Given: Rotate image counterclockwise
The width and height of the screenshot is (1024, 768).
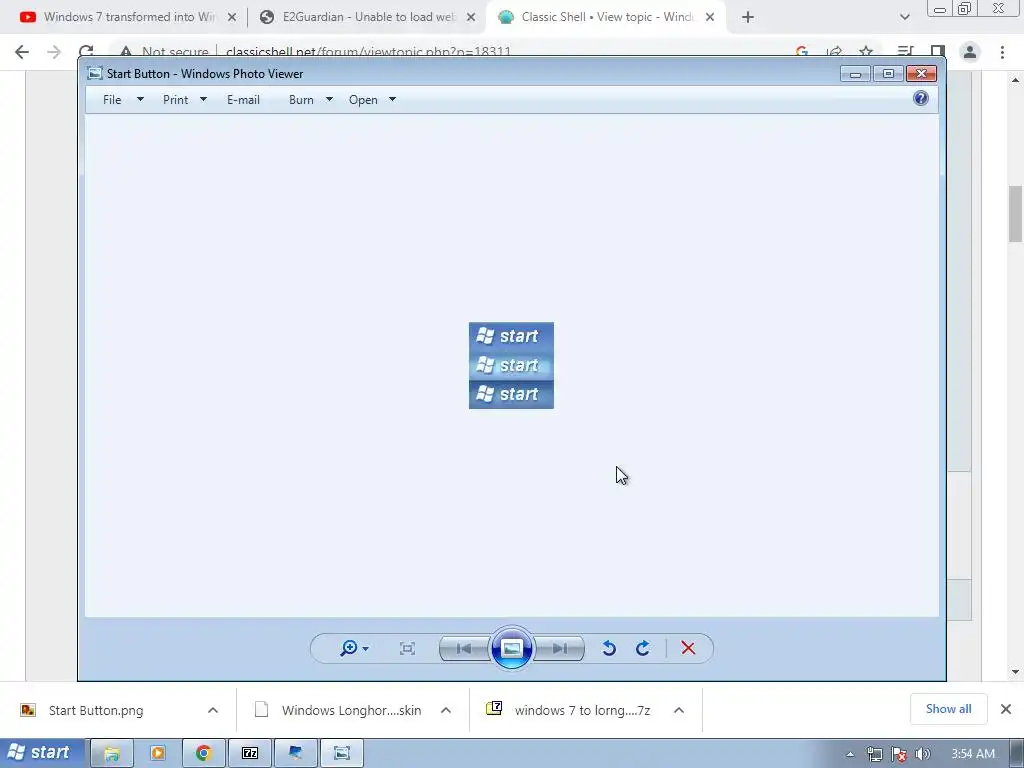Looking at the screenshot, I should coord(609,648).
